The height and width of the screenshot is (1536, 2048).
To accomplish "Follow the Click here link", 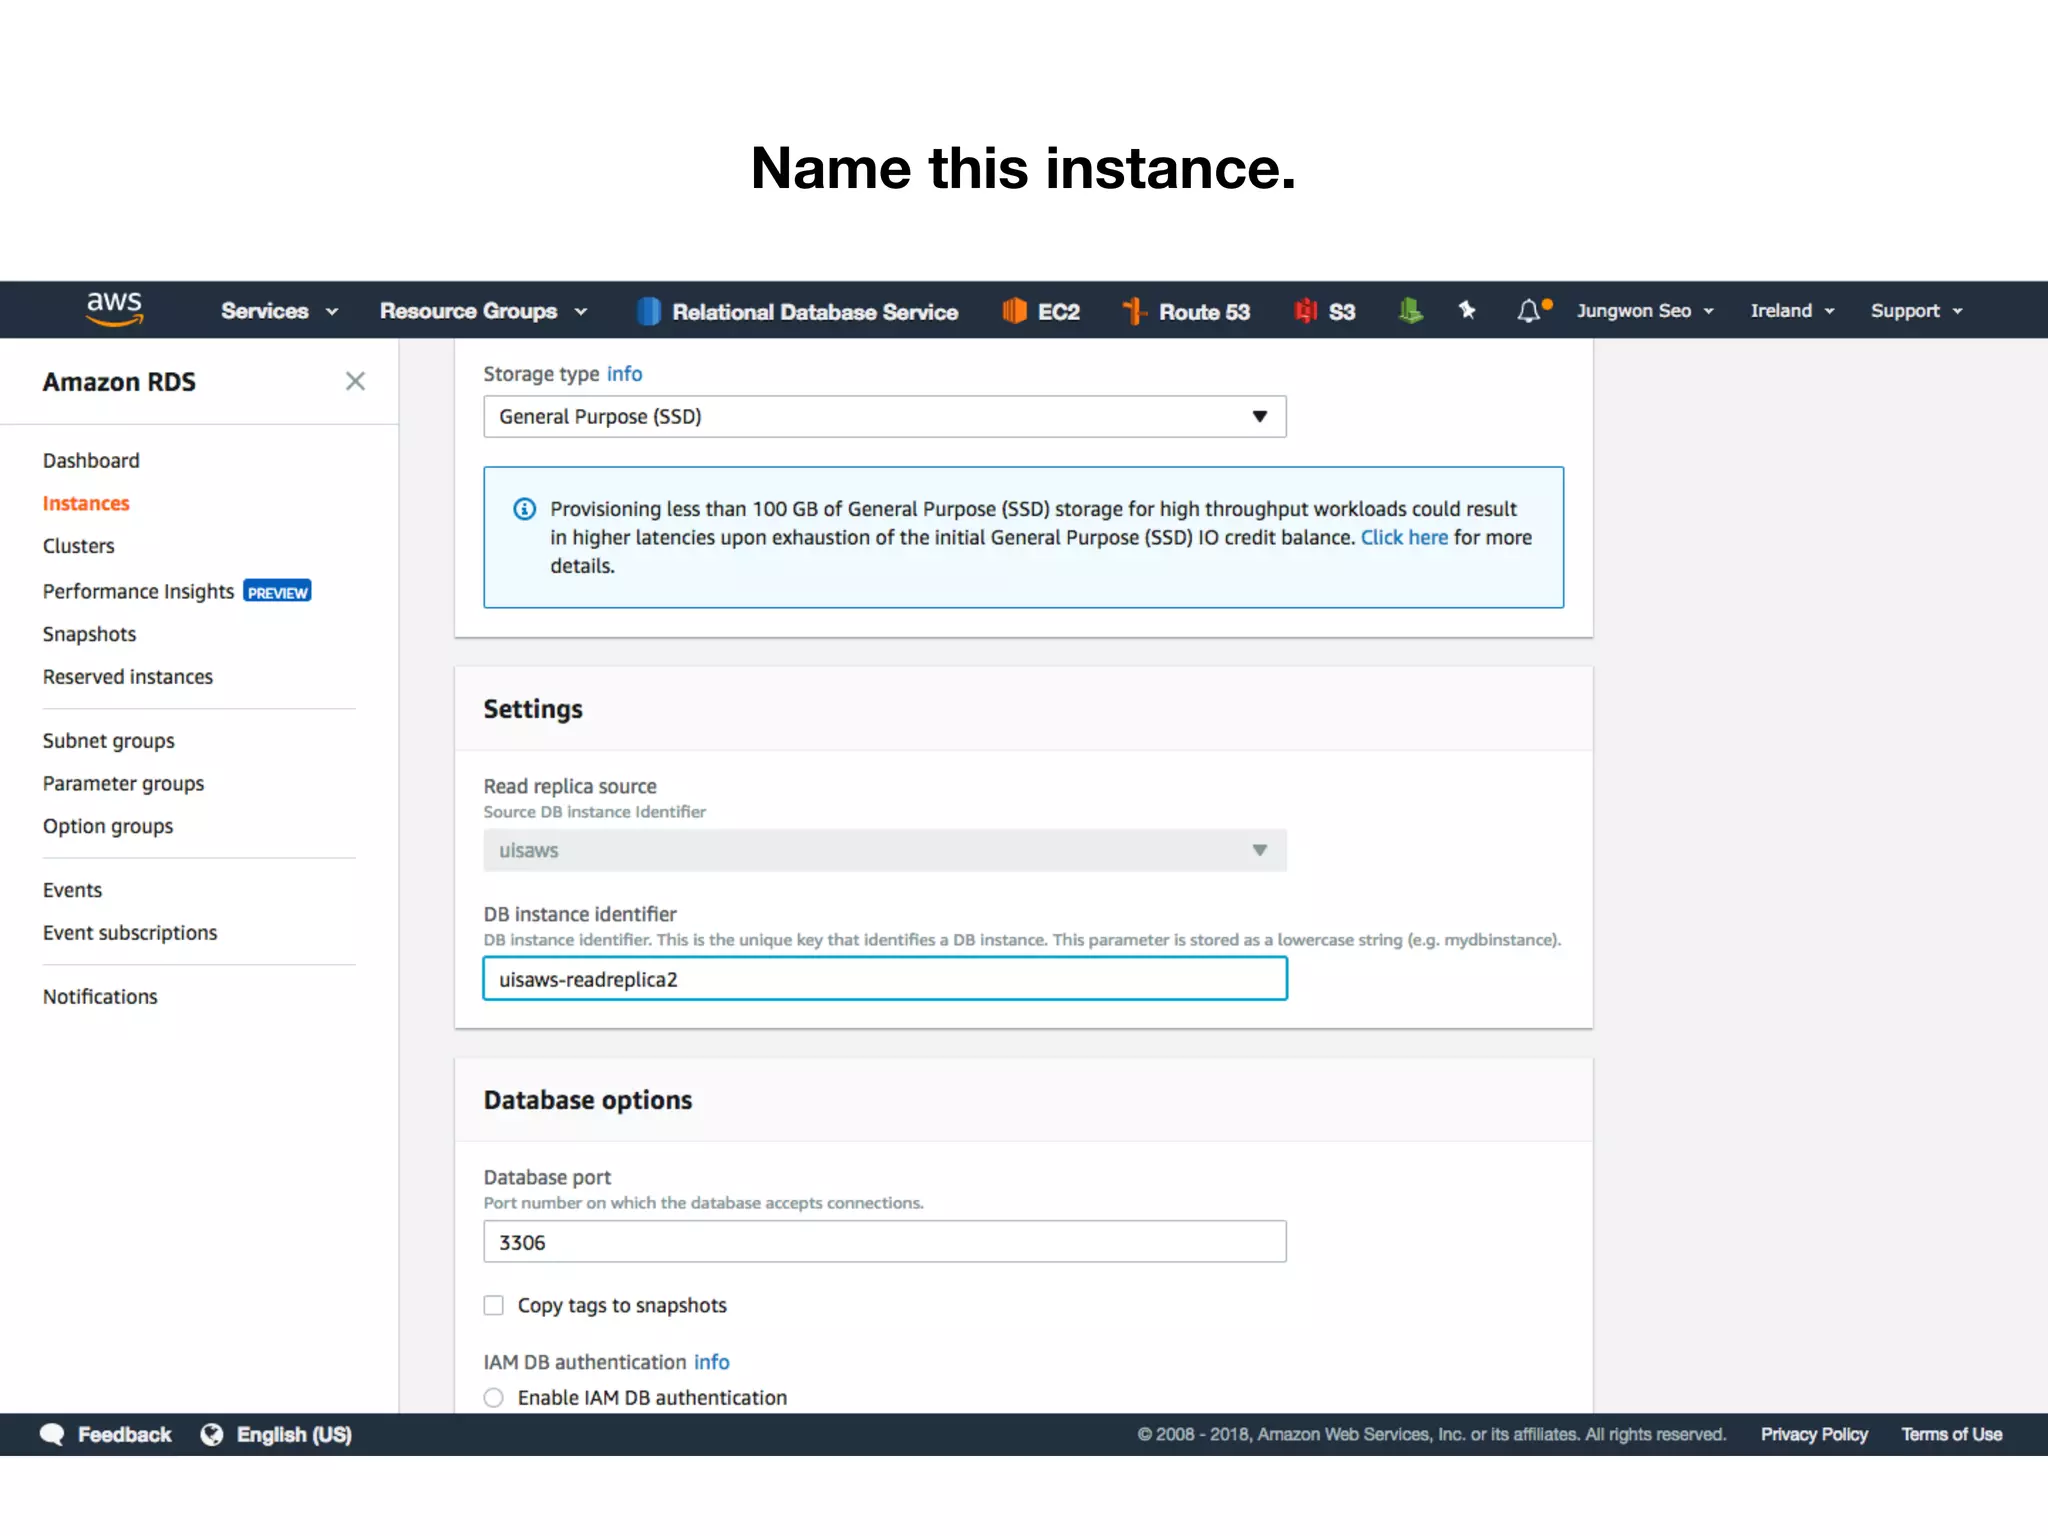I will coord(1403,537).
